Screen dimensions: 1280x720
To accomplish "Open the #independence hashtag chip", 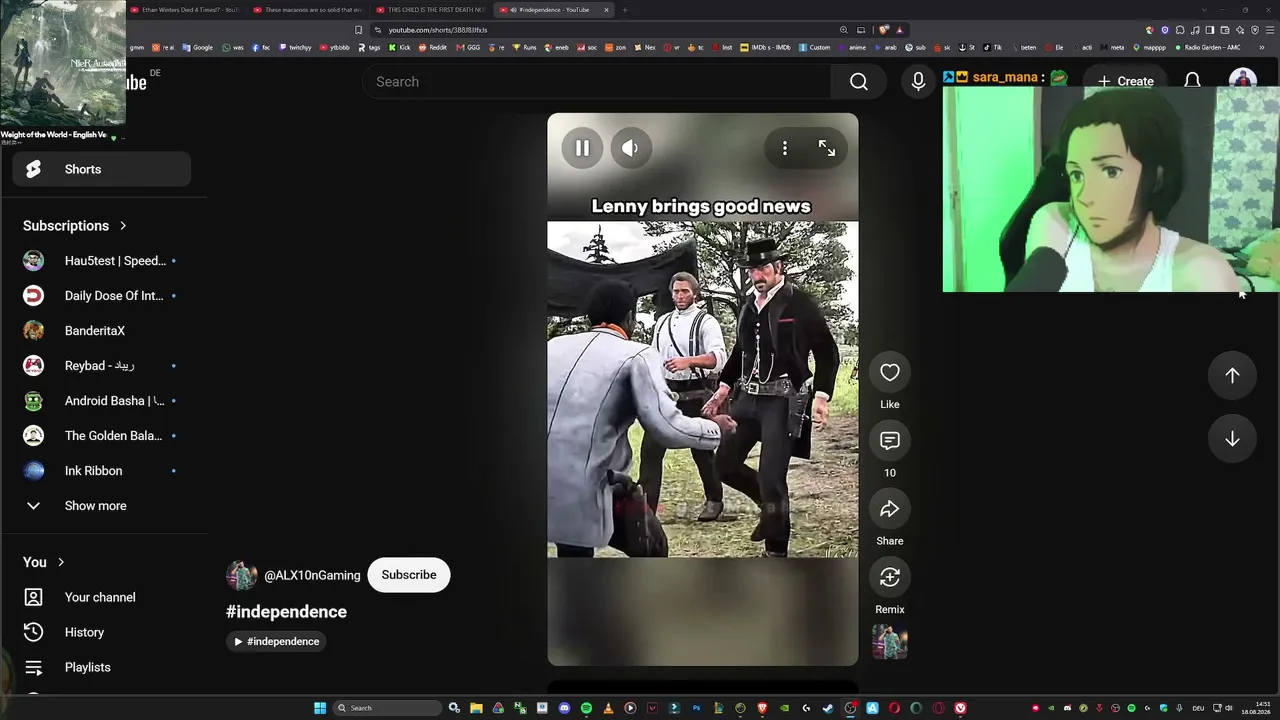I will (x=276, y=641).
